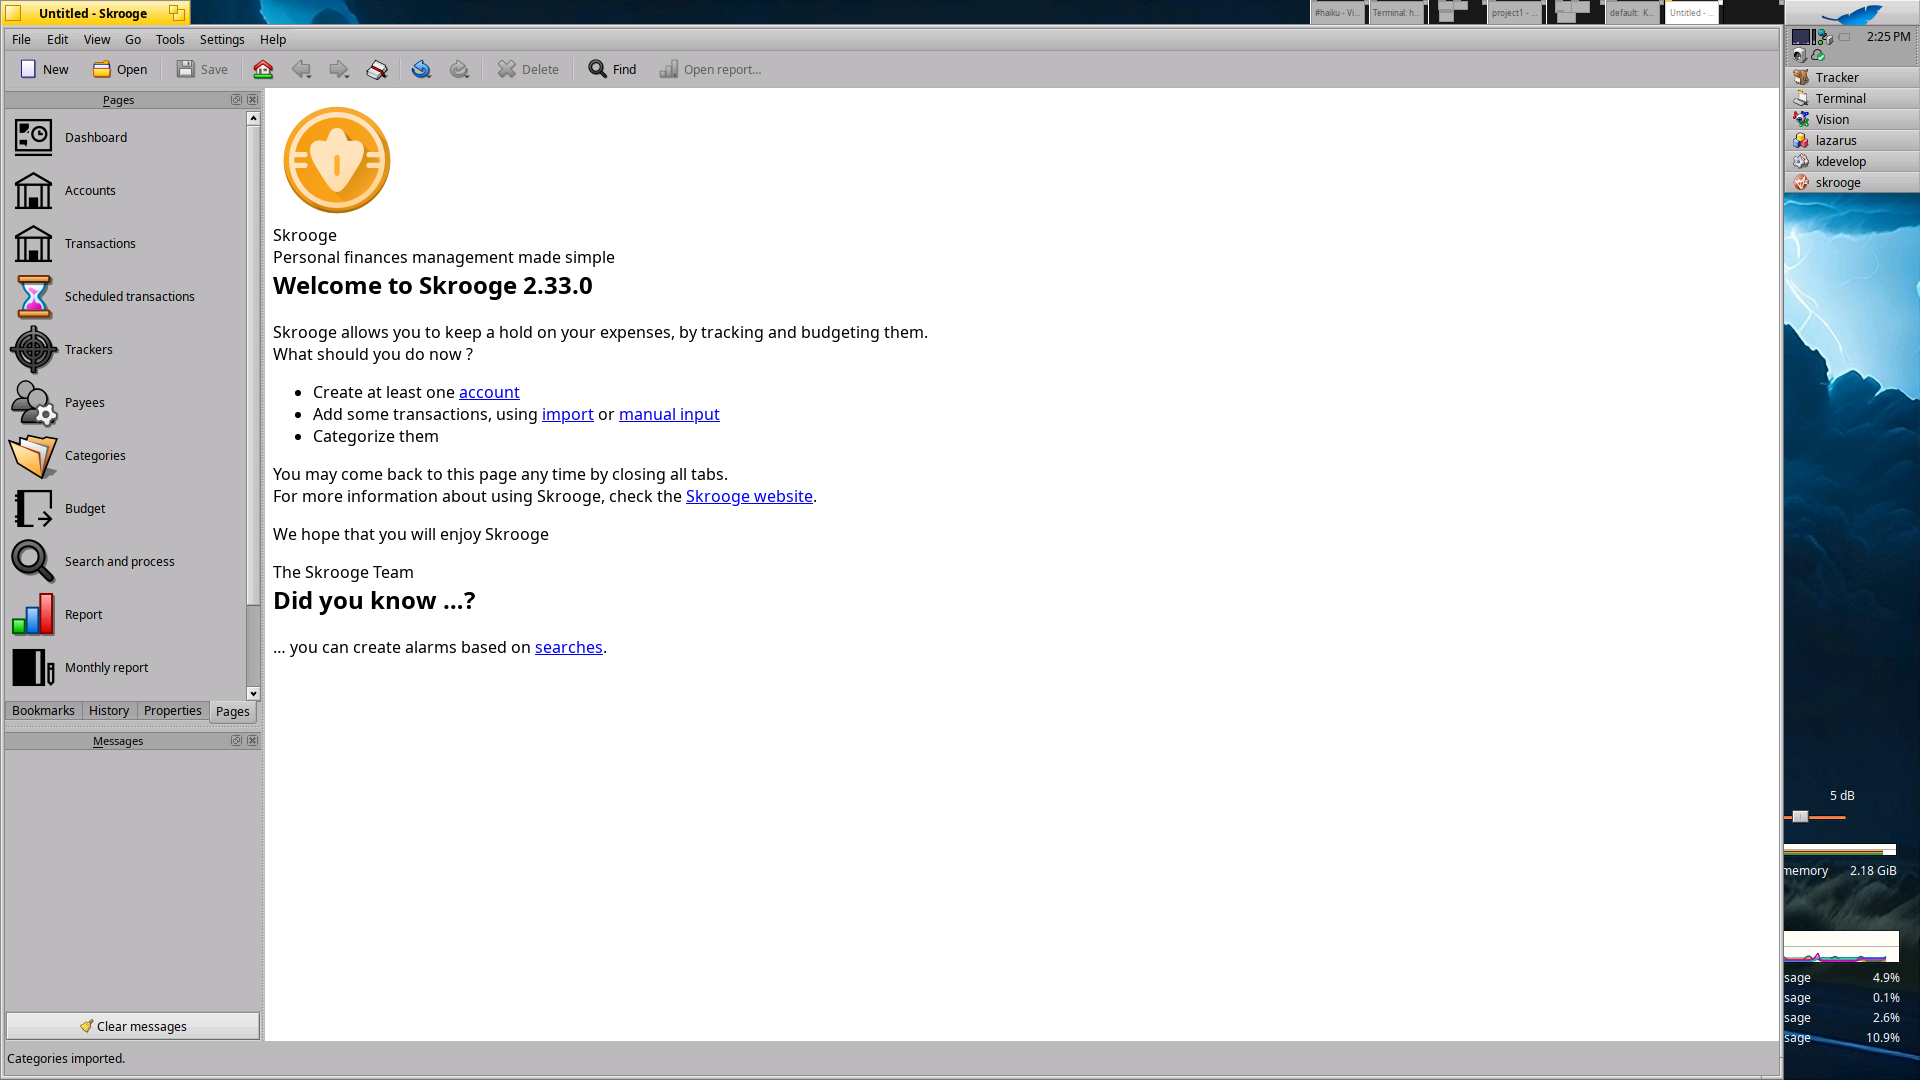The width and height of the screenshot is (1920, 1080).
Task: Click the eraser-style clear icon in the toolbar
Action: [377, 69]
